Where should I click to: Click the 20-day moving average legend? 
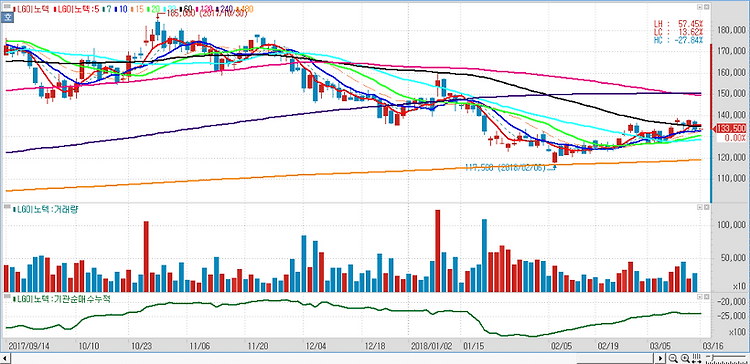pyautogui.click(x=154, y=9)
